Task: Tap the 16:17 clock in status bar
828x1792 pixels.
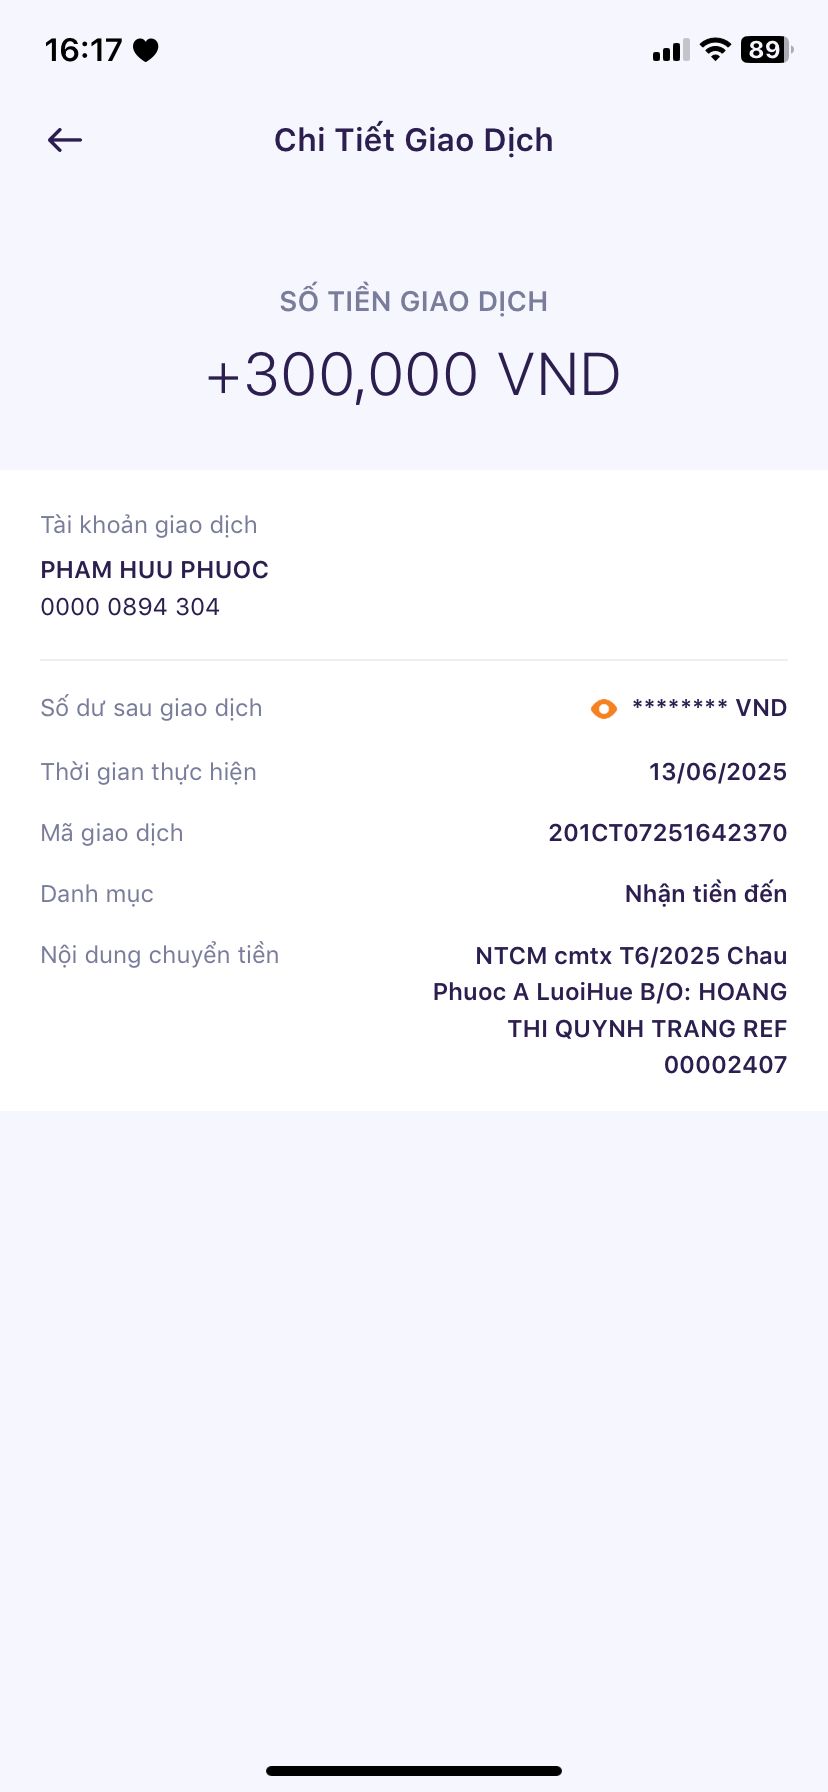Action: tap(83, 50)
